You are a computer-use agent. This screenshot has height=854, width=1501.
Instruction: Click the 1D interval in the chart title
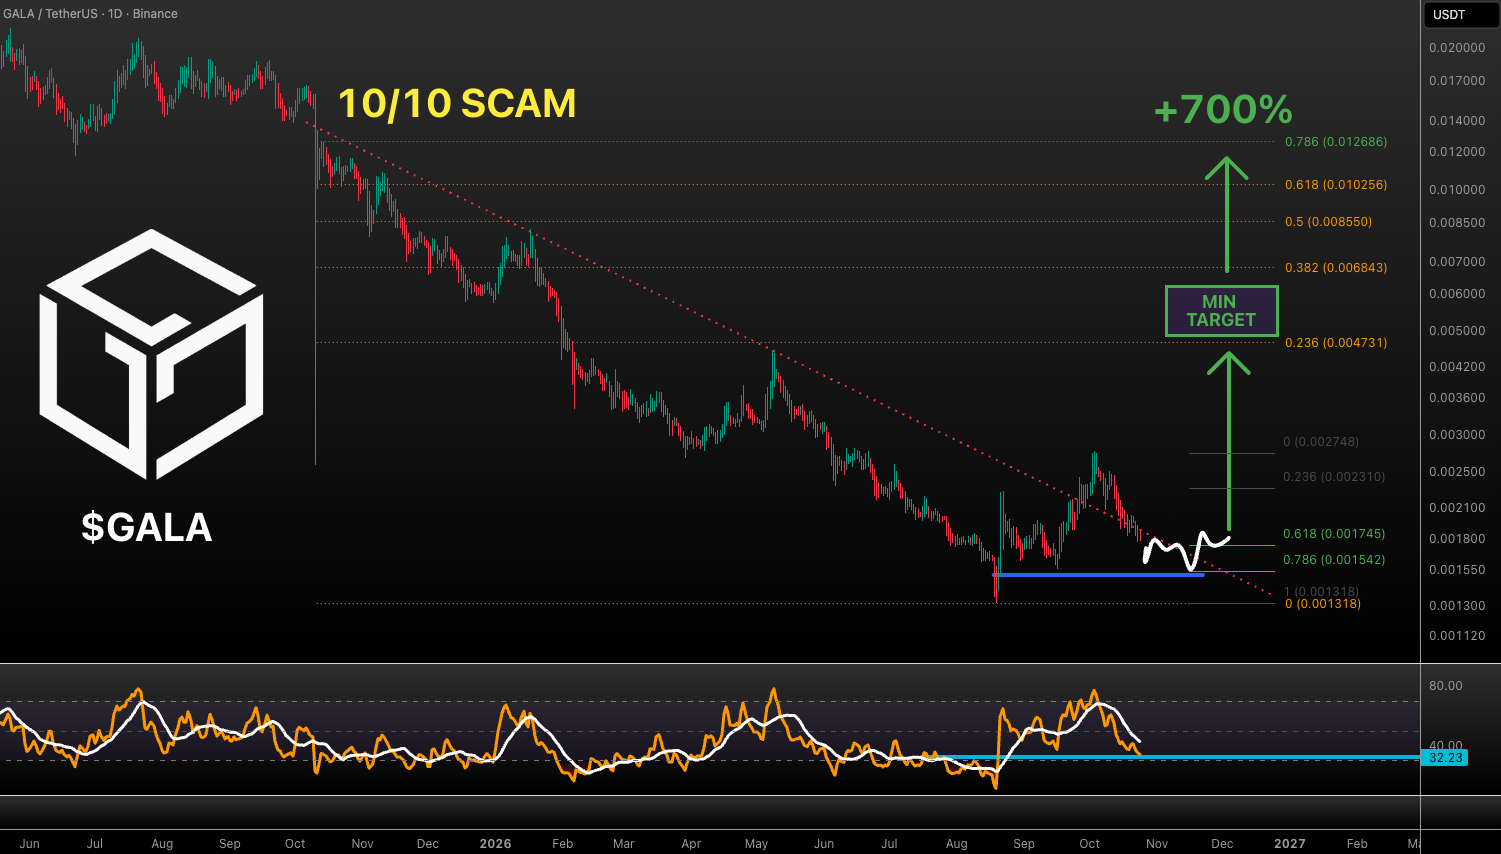click(115, 14)
